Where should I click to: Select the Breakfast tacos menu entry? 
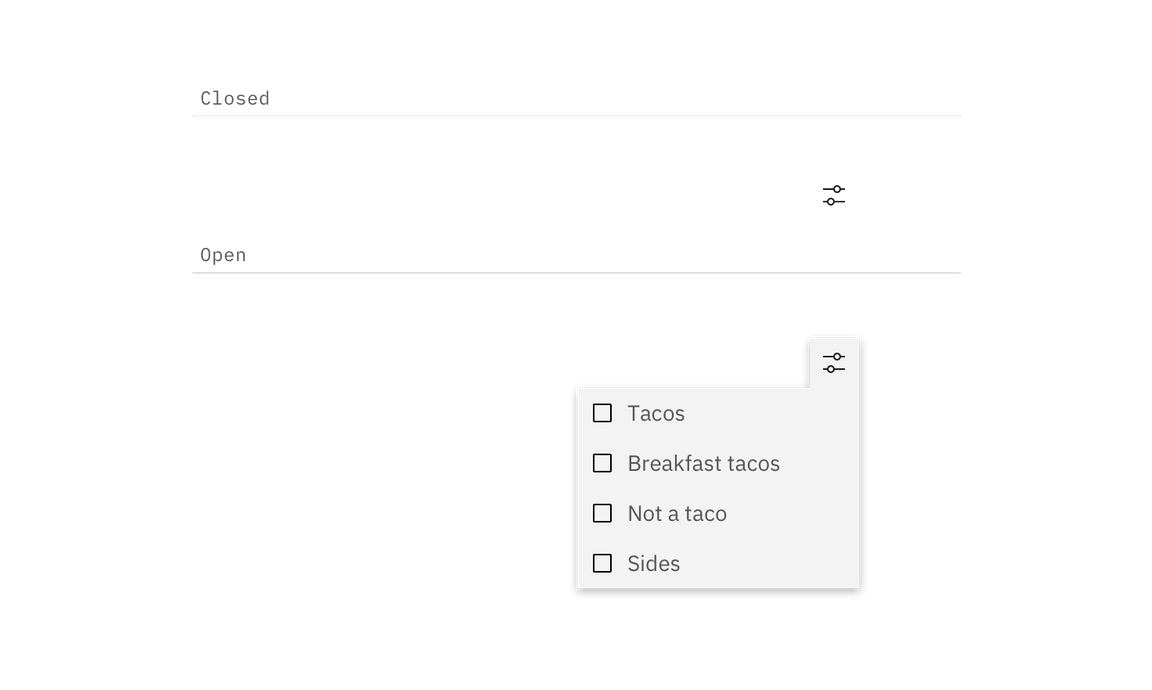(703, 463)
